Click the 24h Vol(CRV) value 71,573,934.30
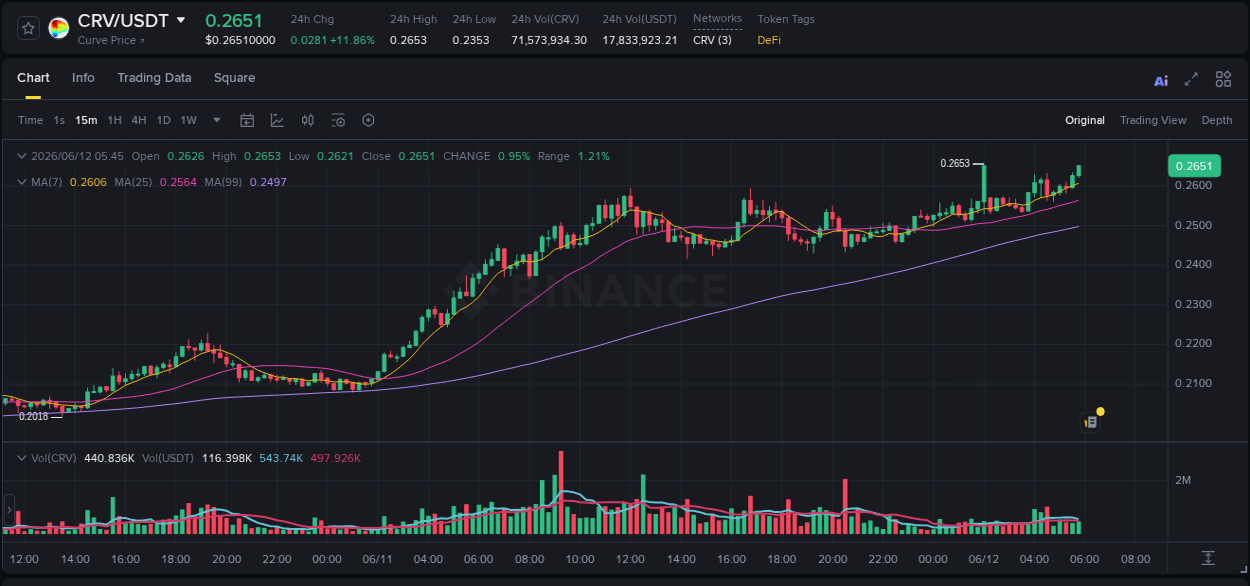 click(x=549, y=40)
